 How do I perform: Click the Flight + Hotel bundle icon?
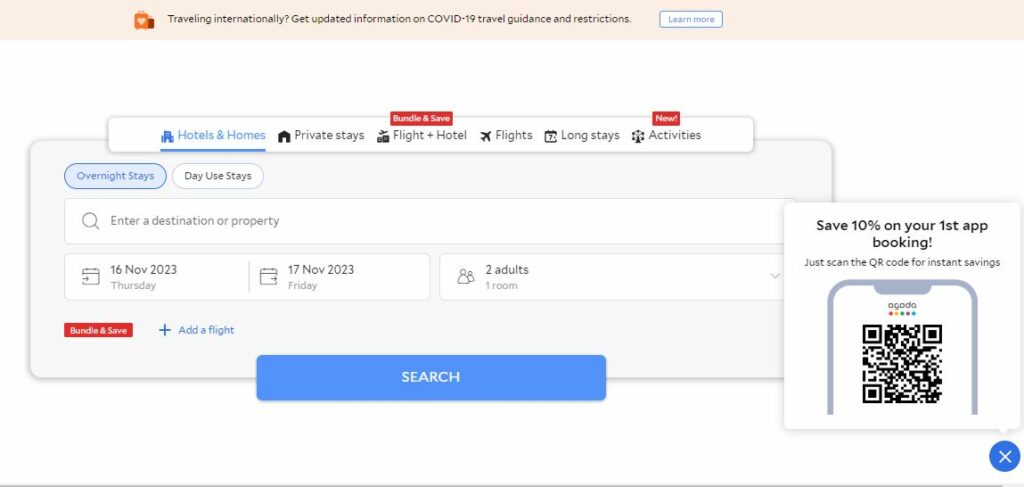[383, 136]
